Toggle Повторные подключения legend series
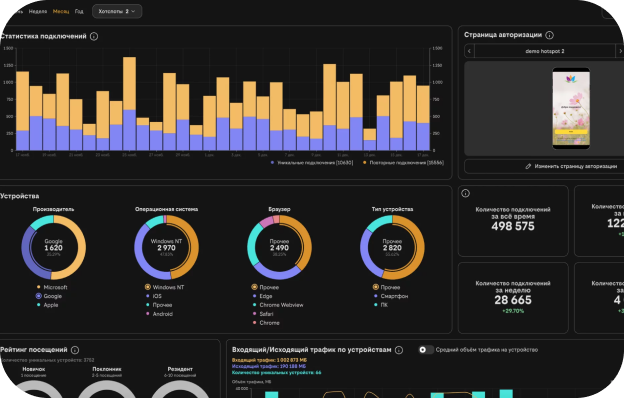The height and width of the screenshot is (398, 624). pos(403,162)
